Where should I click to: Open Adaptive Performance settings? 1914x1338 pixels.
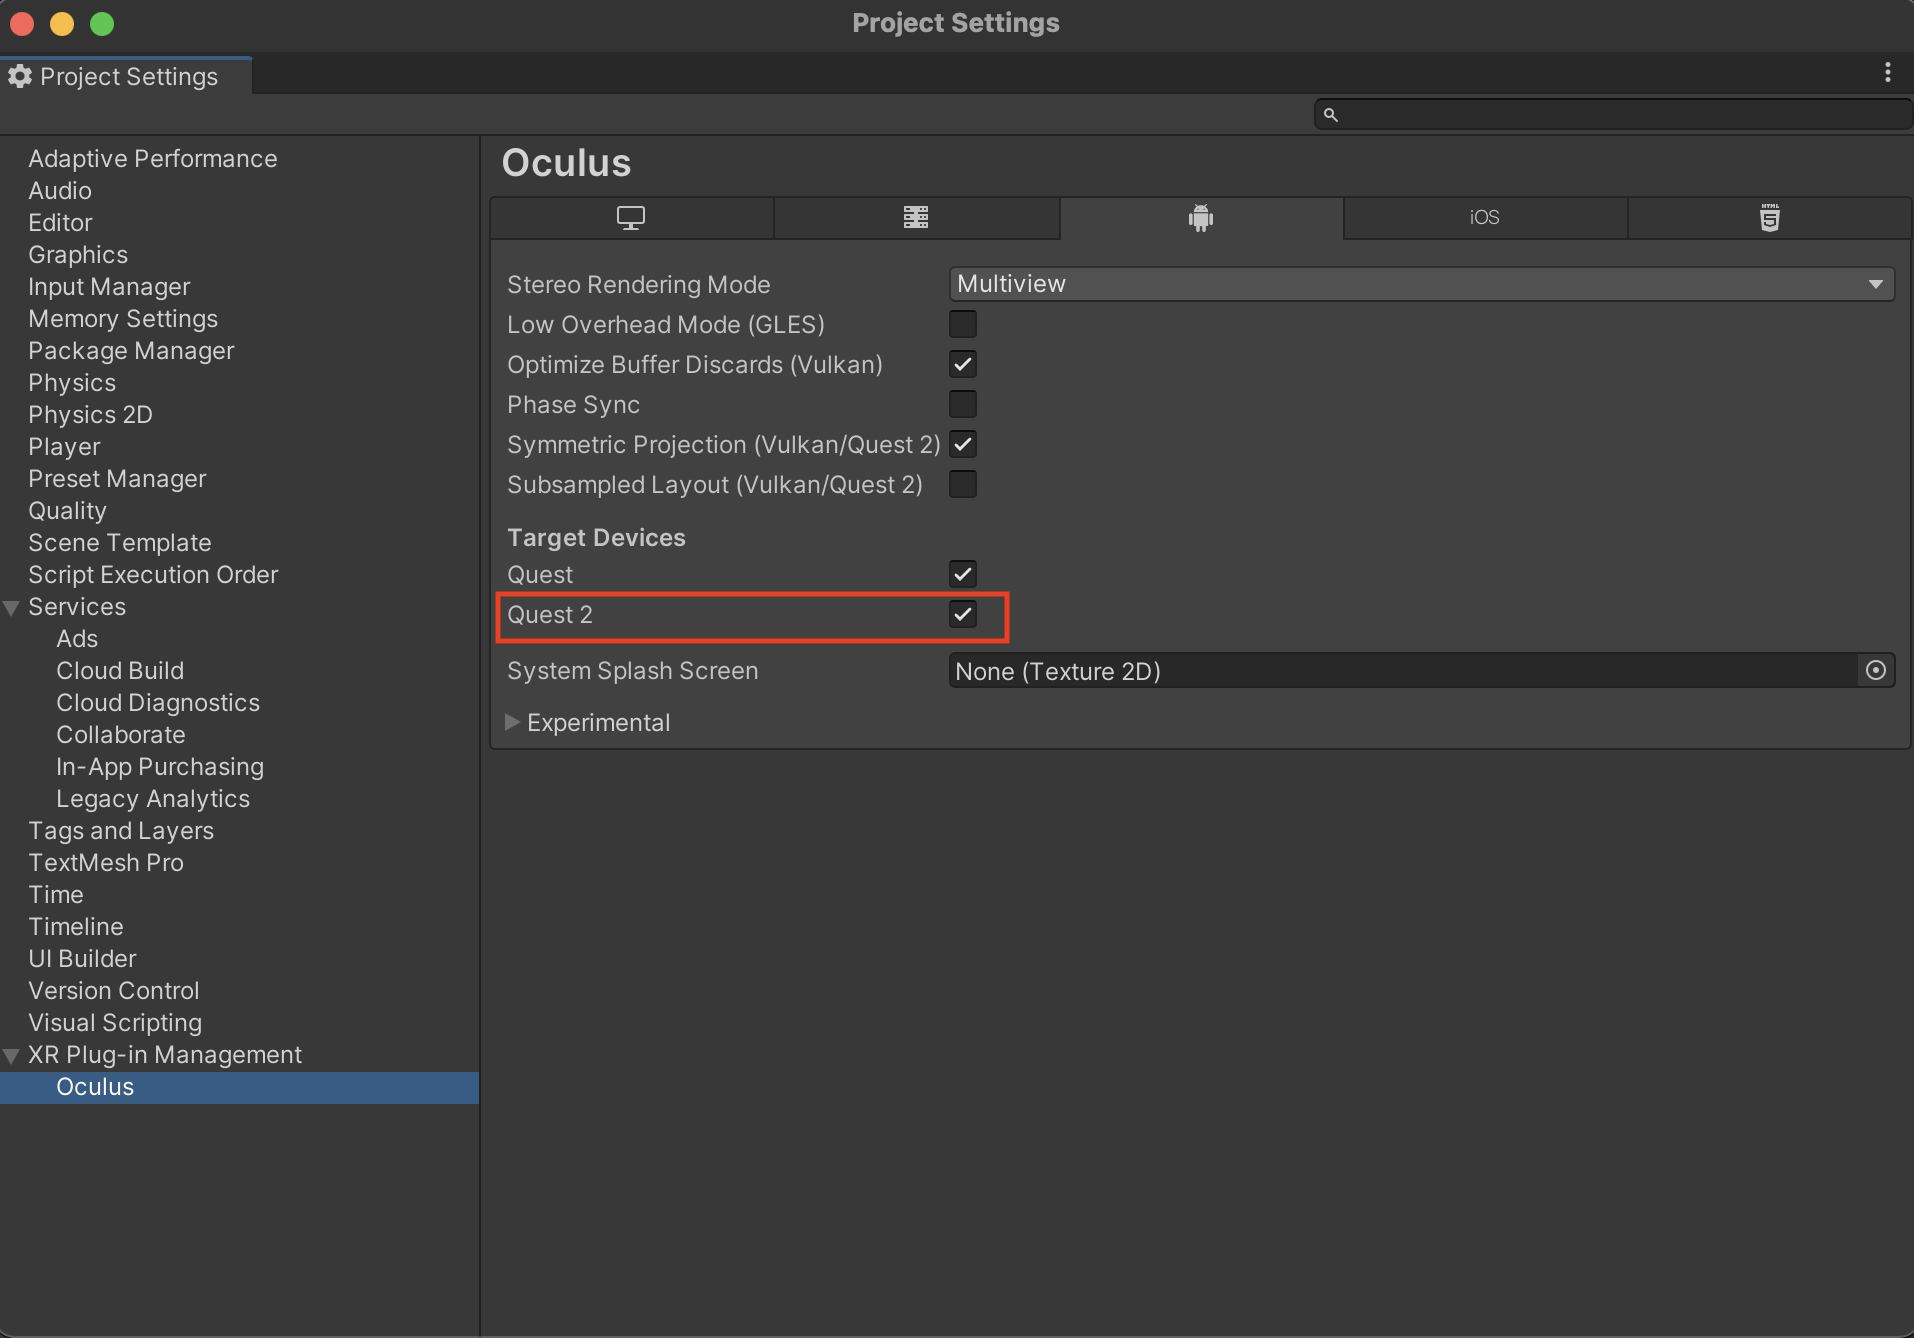point(153,159)
